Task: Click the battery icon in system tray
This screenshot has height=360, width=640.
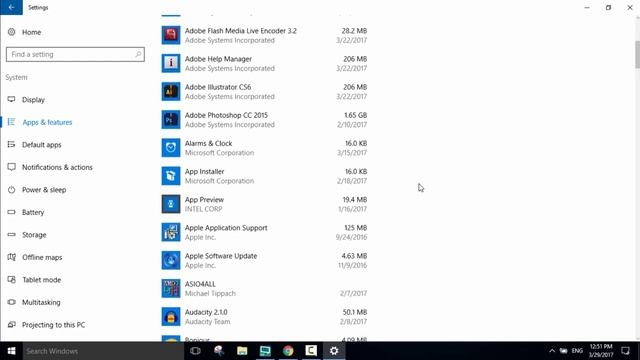Action: (564, 351)
